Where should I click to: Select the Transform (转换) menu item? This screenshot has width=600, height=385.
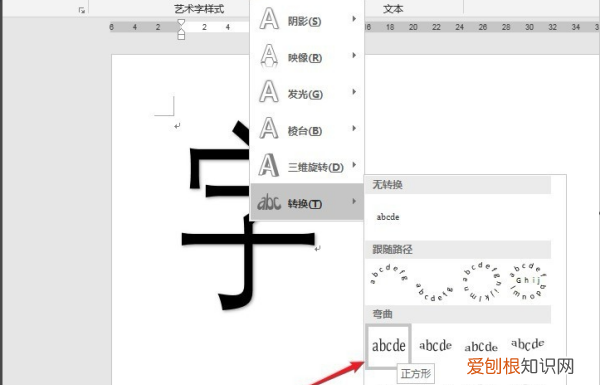(x=307, y=202)
